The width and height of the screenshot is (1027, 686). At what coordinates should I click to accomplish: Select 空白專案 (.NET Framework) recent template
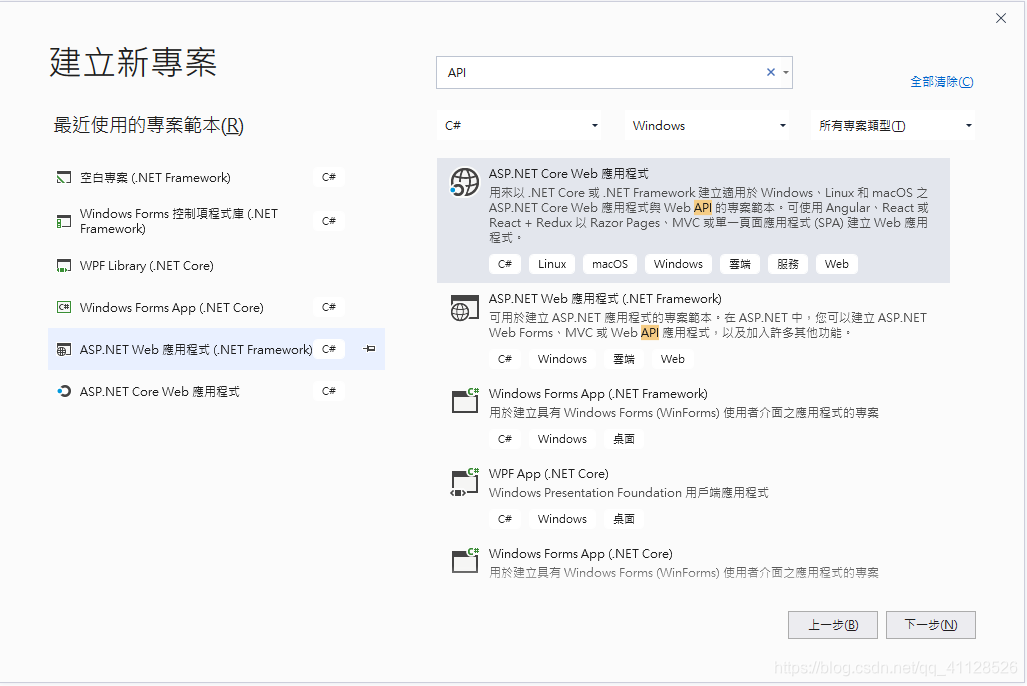[216, 178]
